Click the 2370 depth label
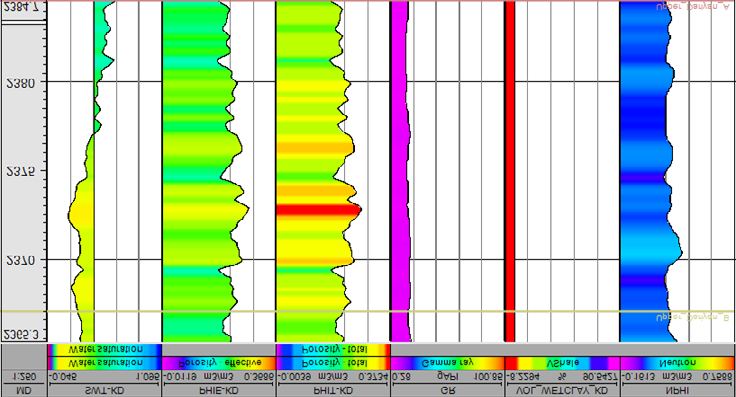The image size is (736, 397). (21, 261)
